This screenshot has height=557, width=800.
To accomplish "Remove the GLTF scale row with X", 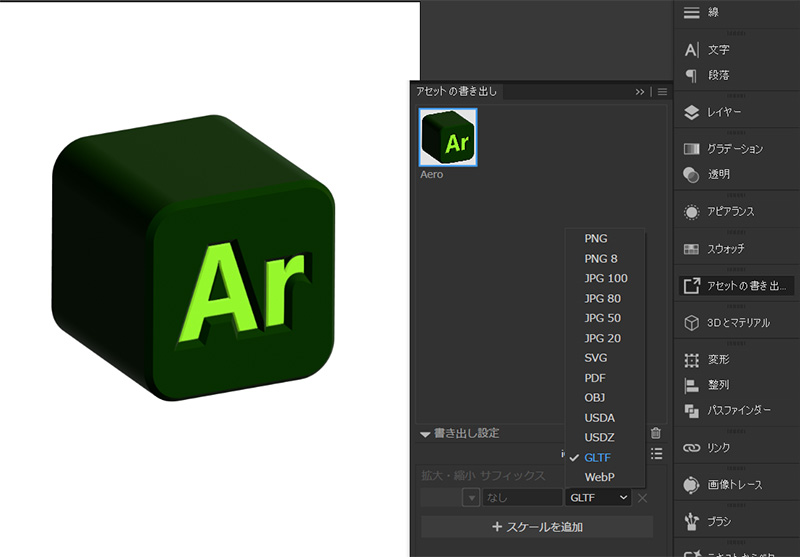I will 642,498.
